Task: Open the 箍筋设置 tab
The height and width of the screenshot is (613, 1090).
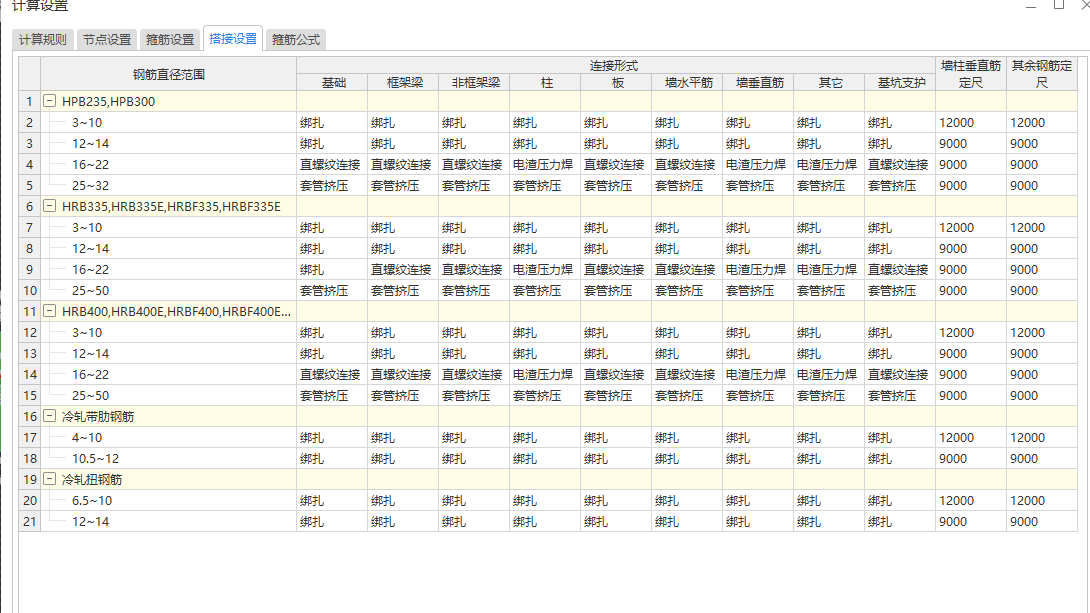Action: [170, 40]
